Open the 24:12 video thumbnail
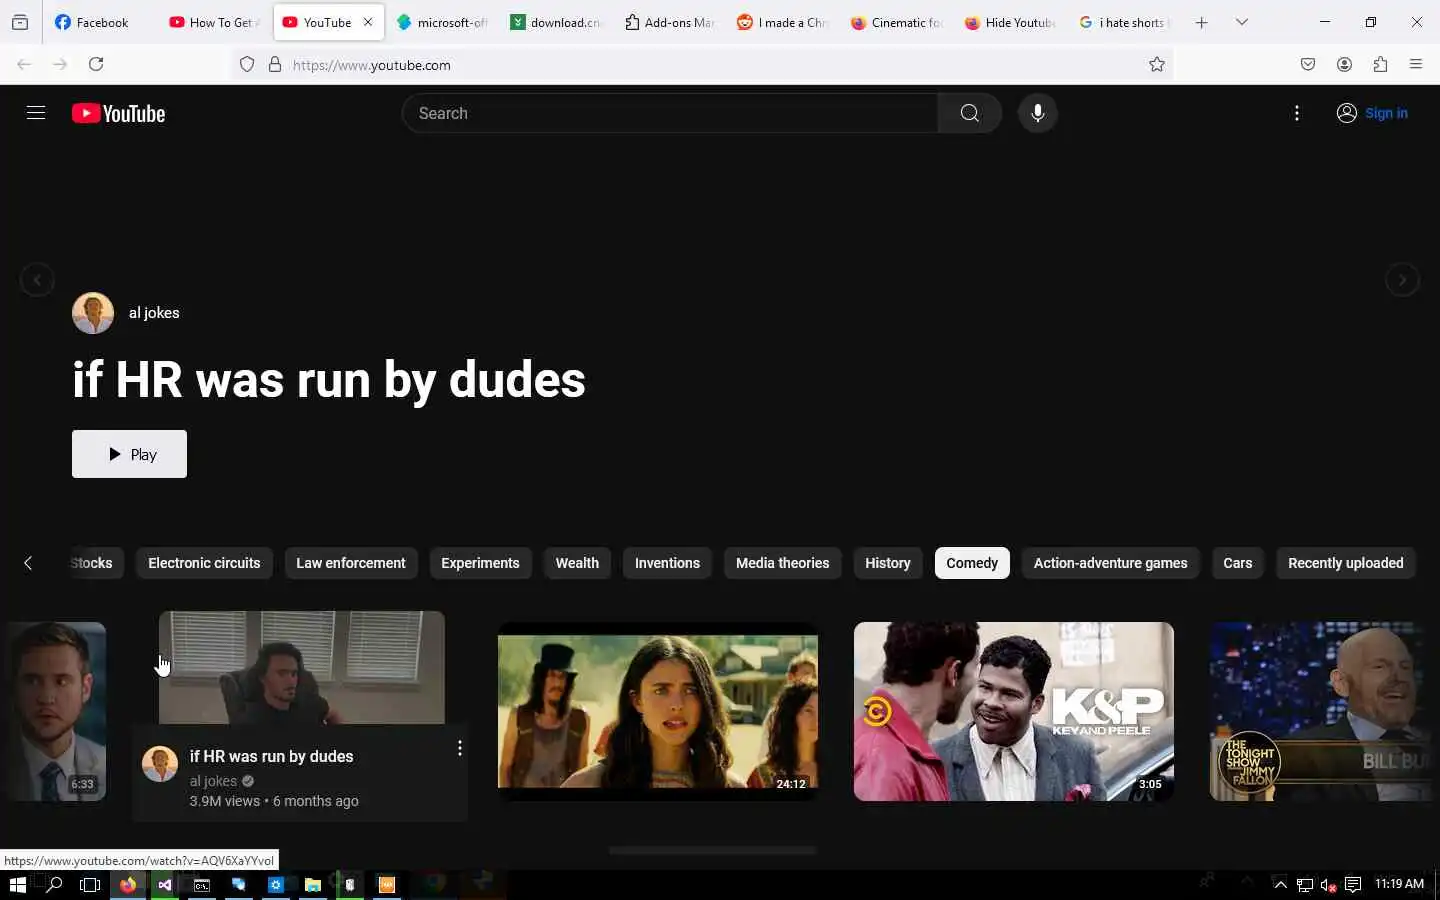The width and height of the screenshot is (1440, 900). point(658,711)
